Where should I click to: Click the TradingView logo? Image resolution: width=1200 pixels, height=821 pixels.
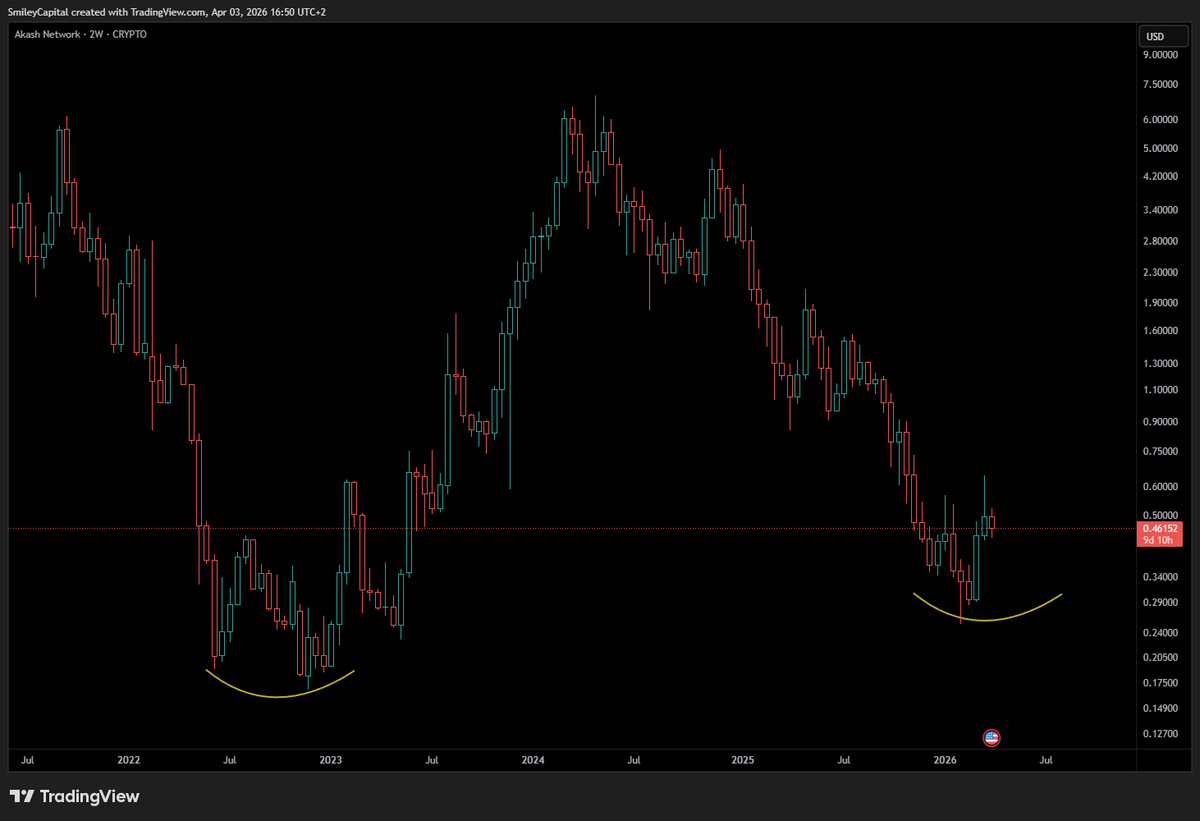(75, 797)
